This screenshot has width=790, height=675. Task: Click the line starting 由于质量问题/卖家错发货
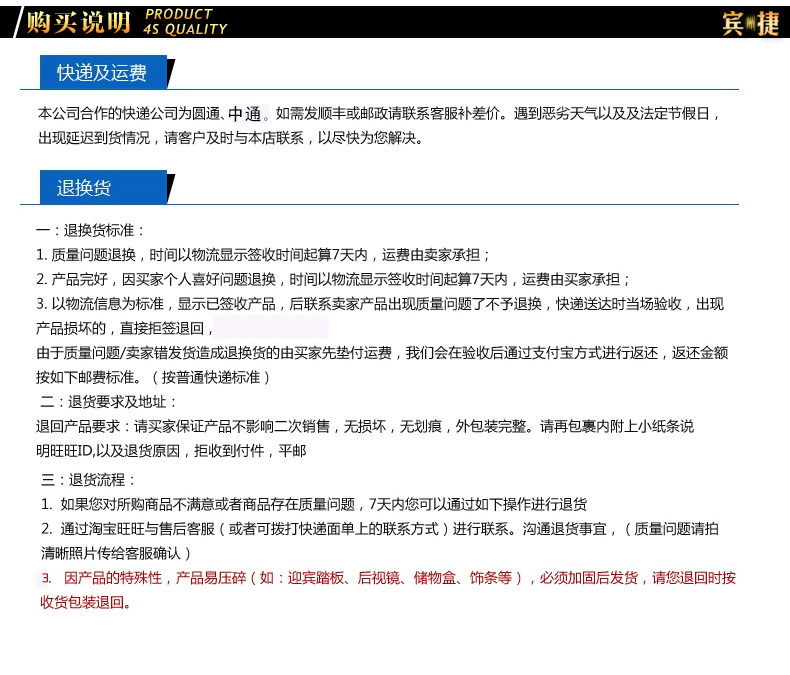tap(382, 353)
